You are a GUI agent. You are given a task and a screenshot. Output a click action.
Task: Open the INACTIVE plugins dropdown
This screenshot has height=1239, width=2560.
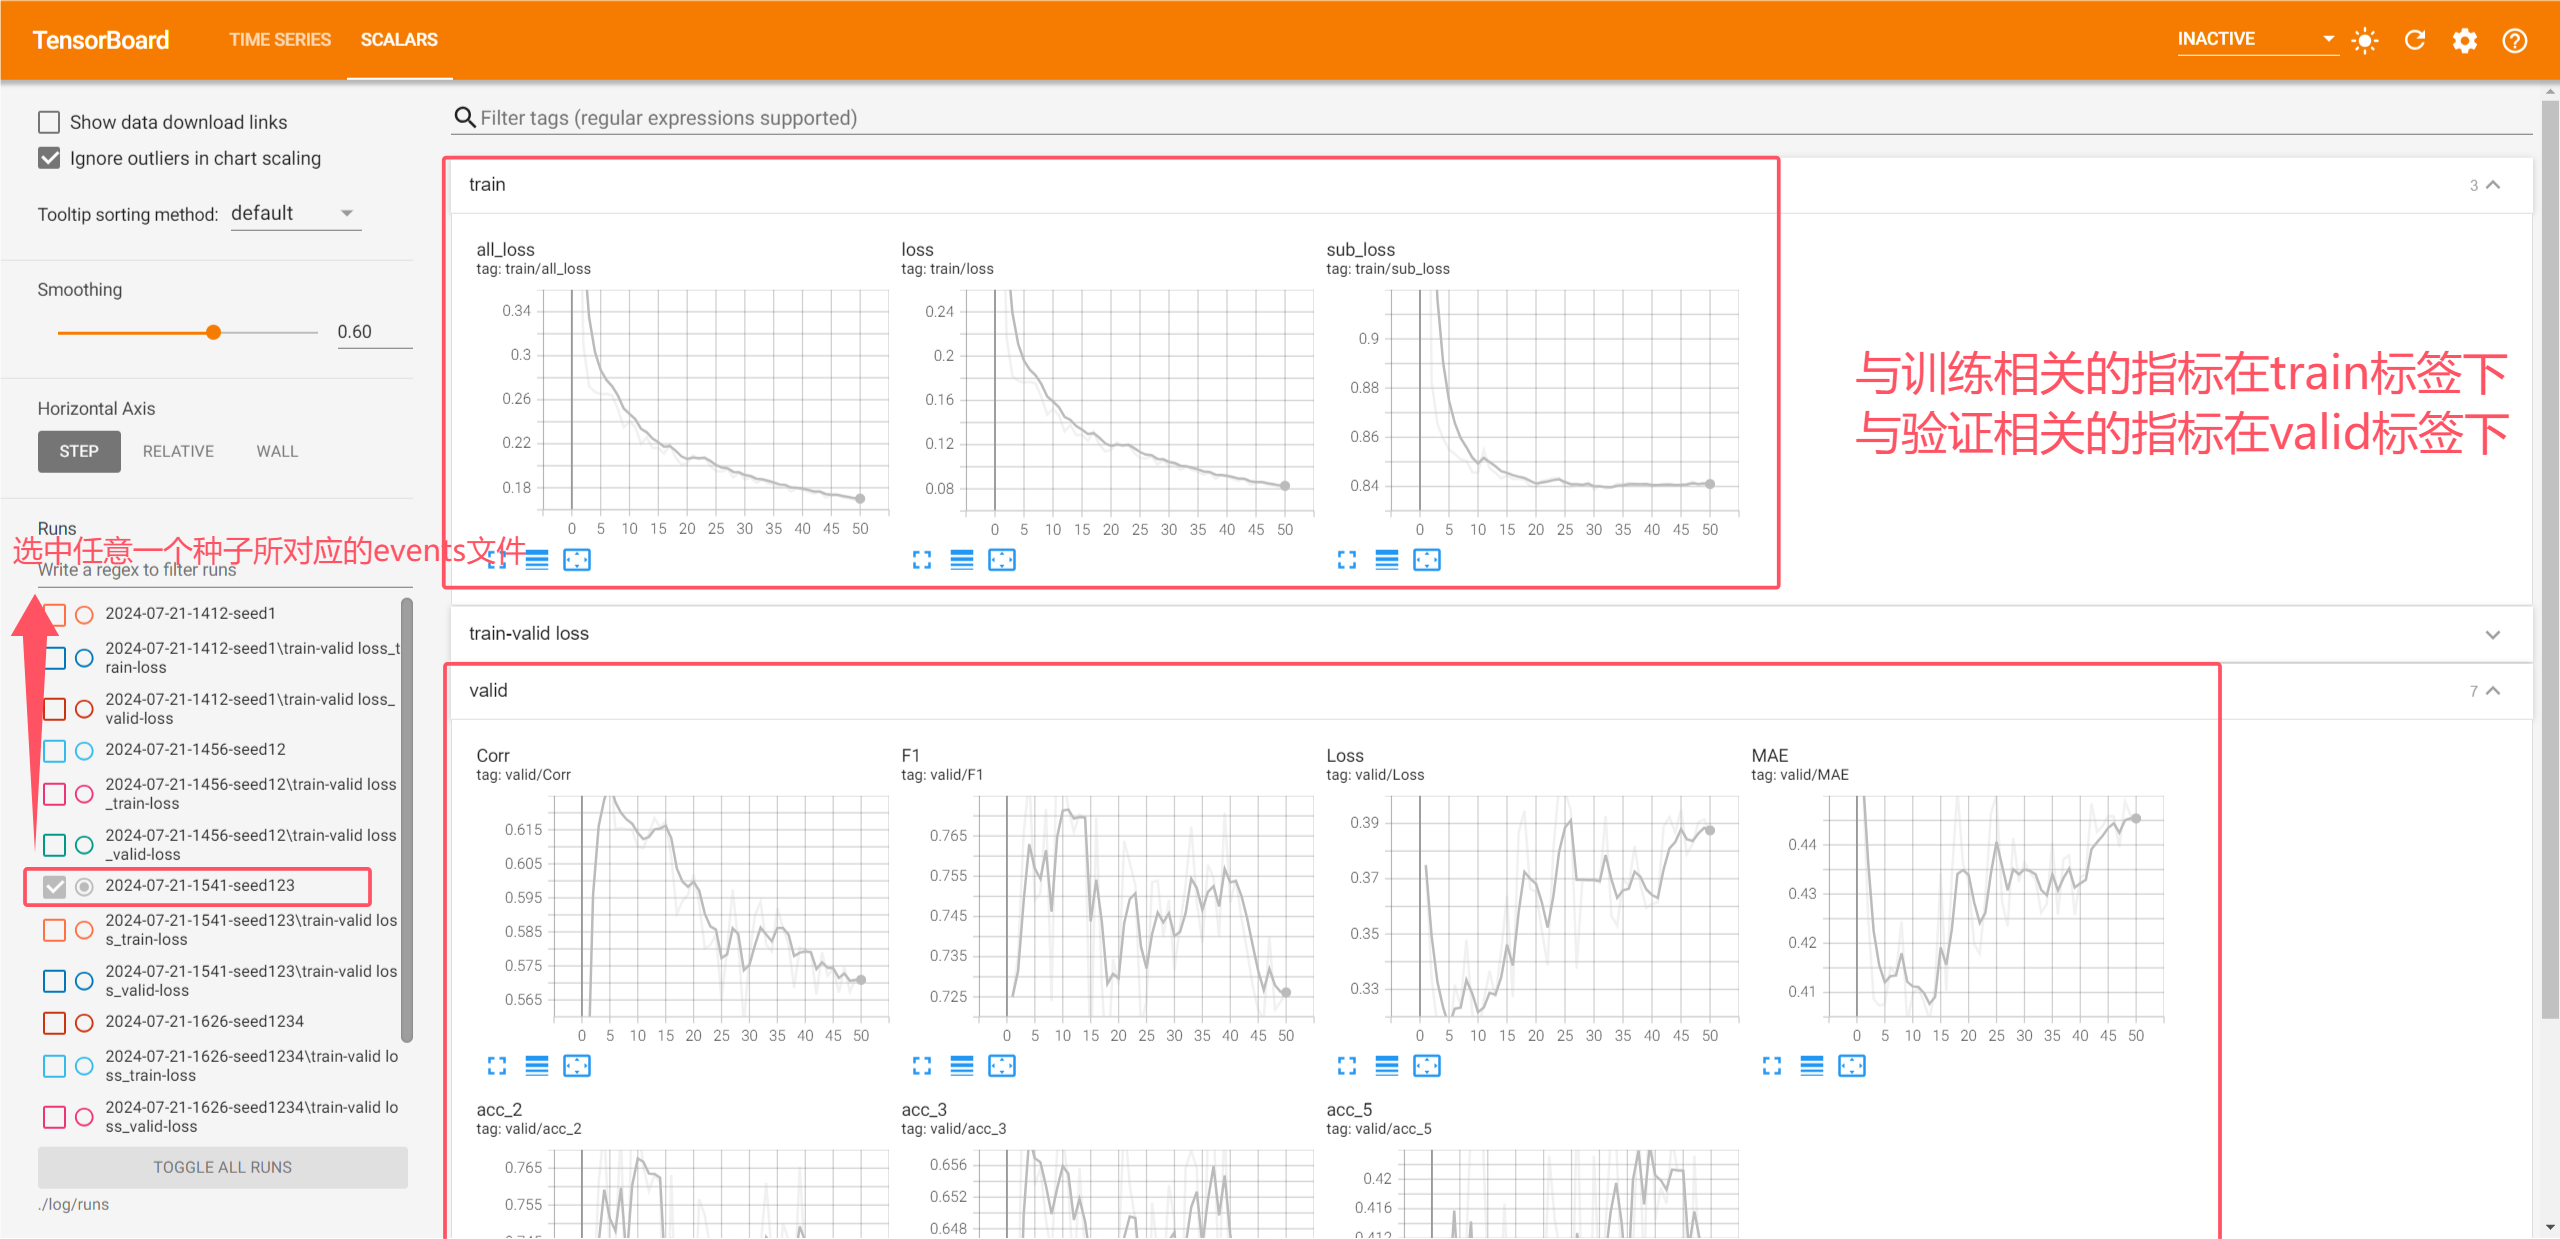(x=2257, y=39)
